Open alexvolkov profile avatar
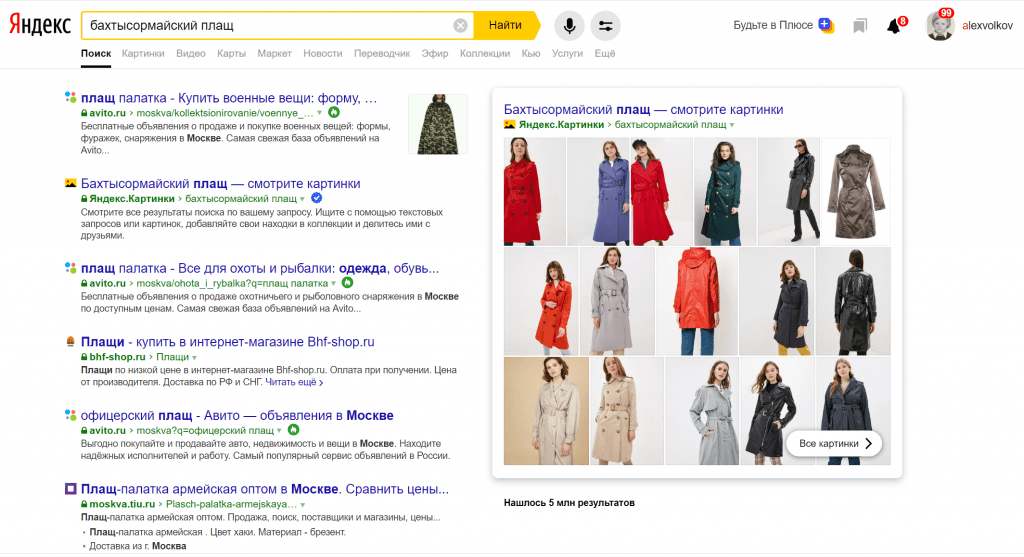The image size is (1024, 557). [940, 25]
